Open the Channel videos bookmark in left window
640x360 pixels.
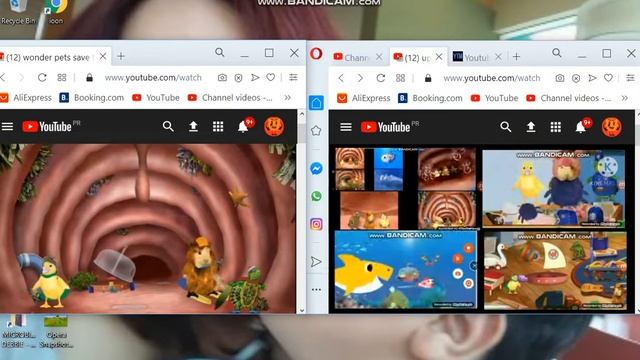230,98
